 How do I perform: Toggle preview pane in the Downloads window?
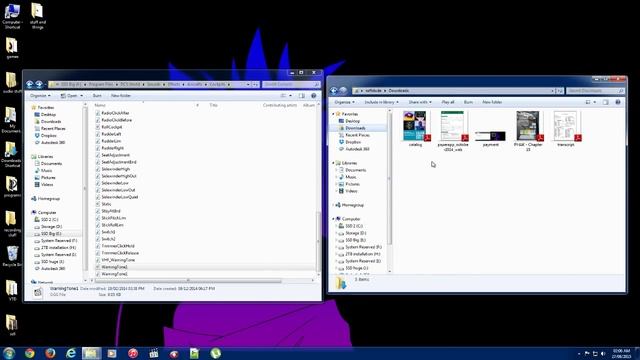click(606, 102)
